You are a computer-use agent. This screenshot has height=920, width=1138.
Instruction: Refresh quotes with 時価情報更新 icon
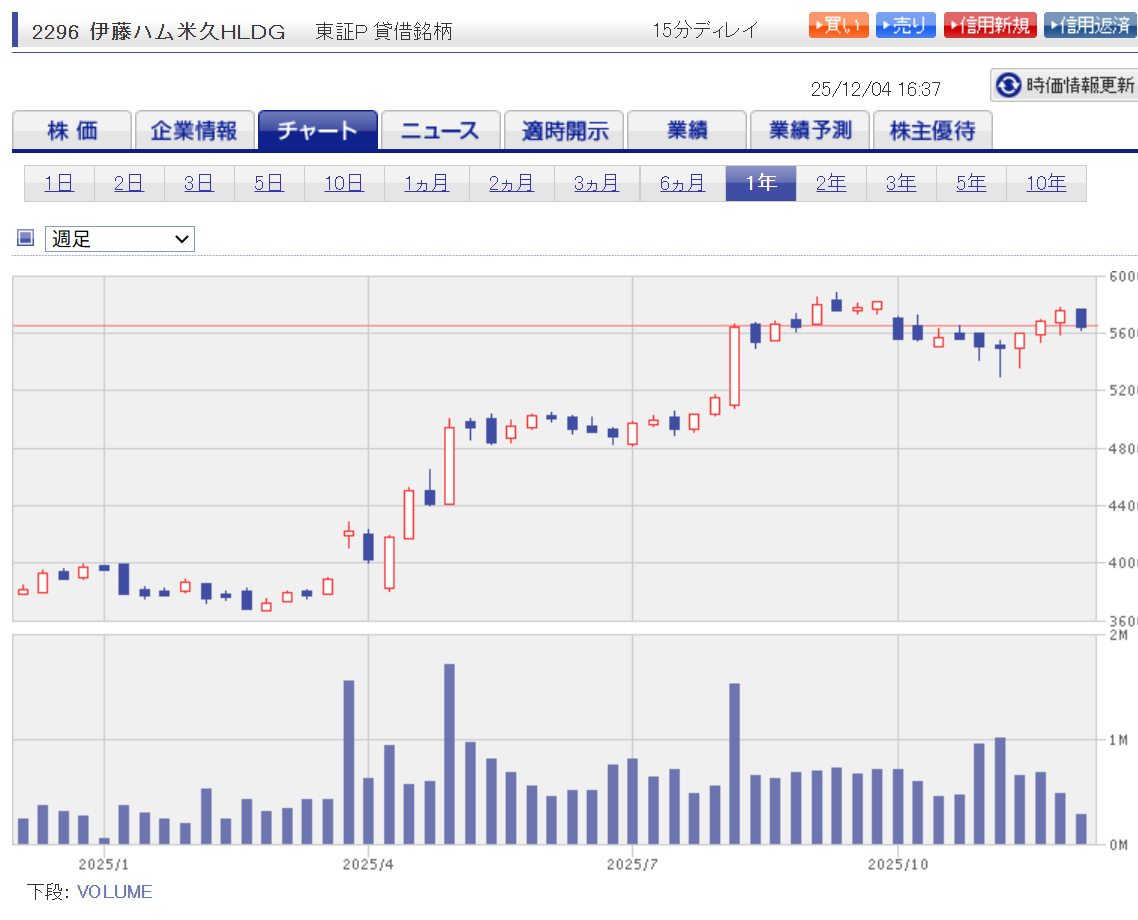(1008, 85)
